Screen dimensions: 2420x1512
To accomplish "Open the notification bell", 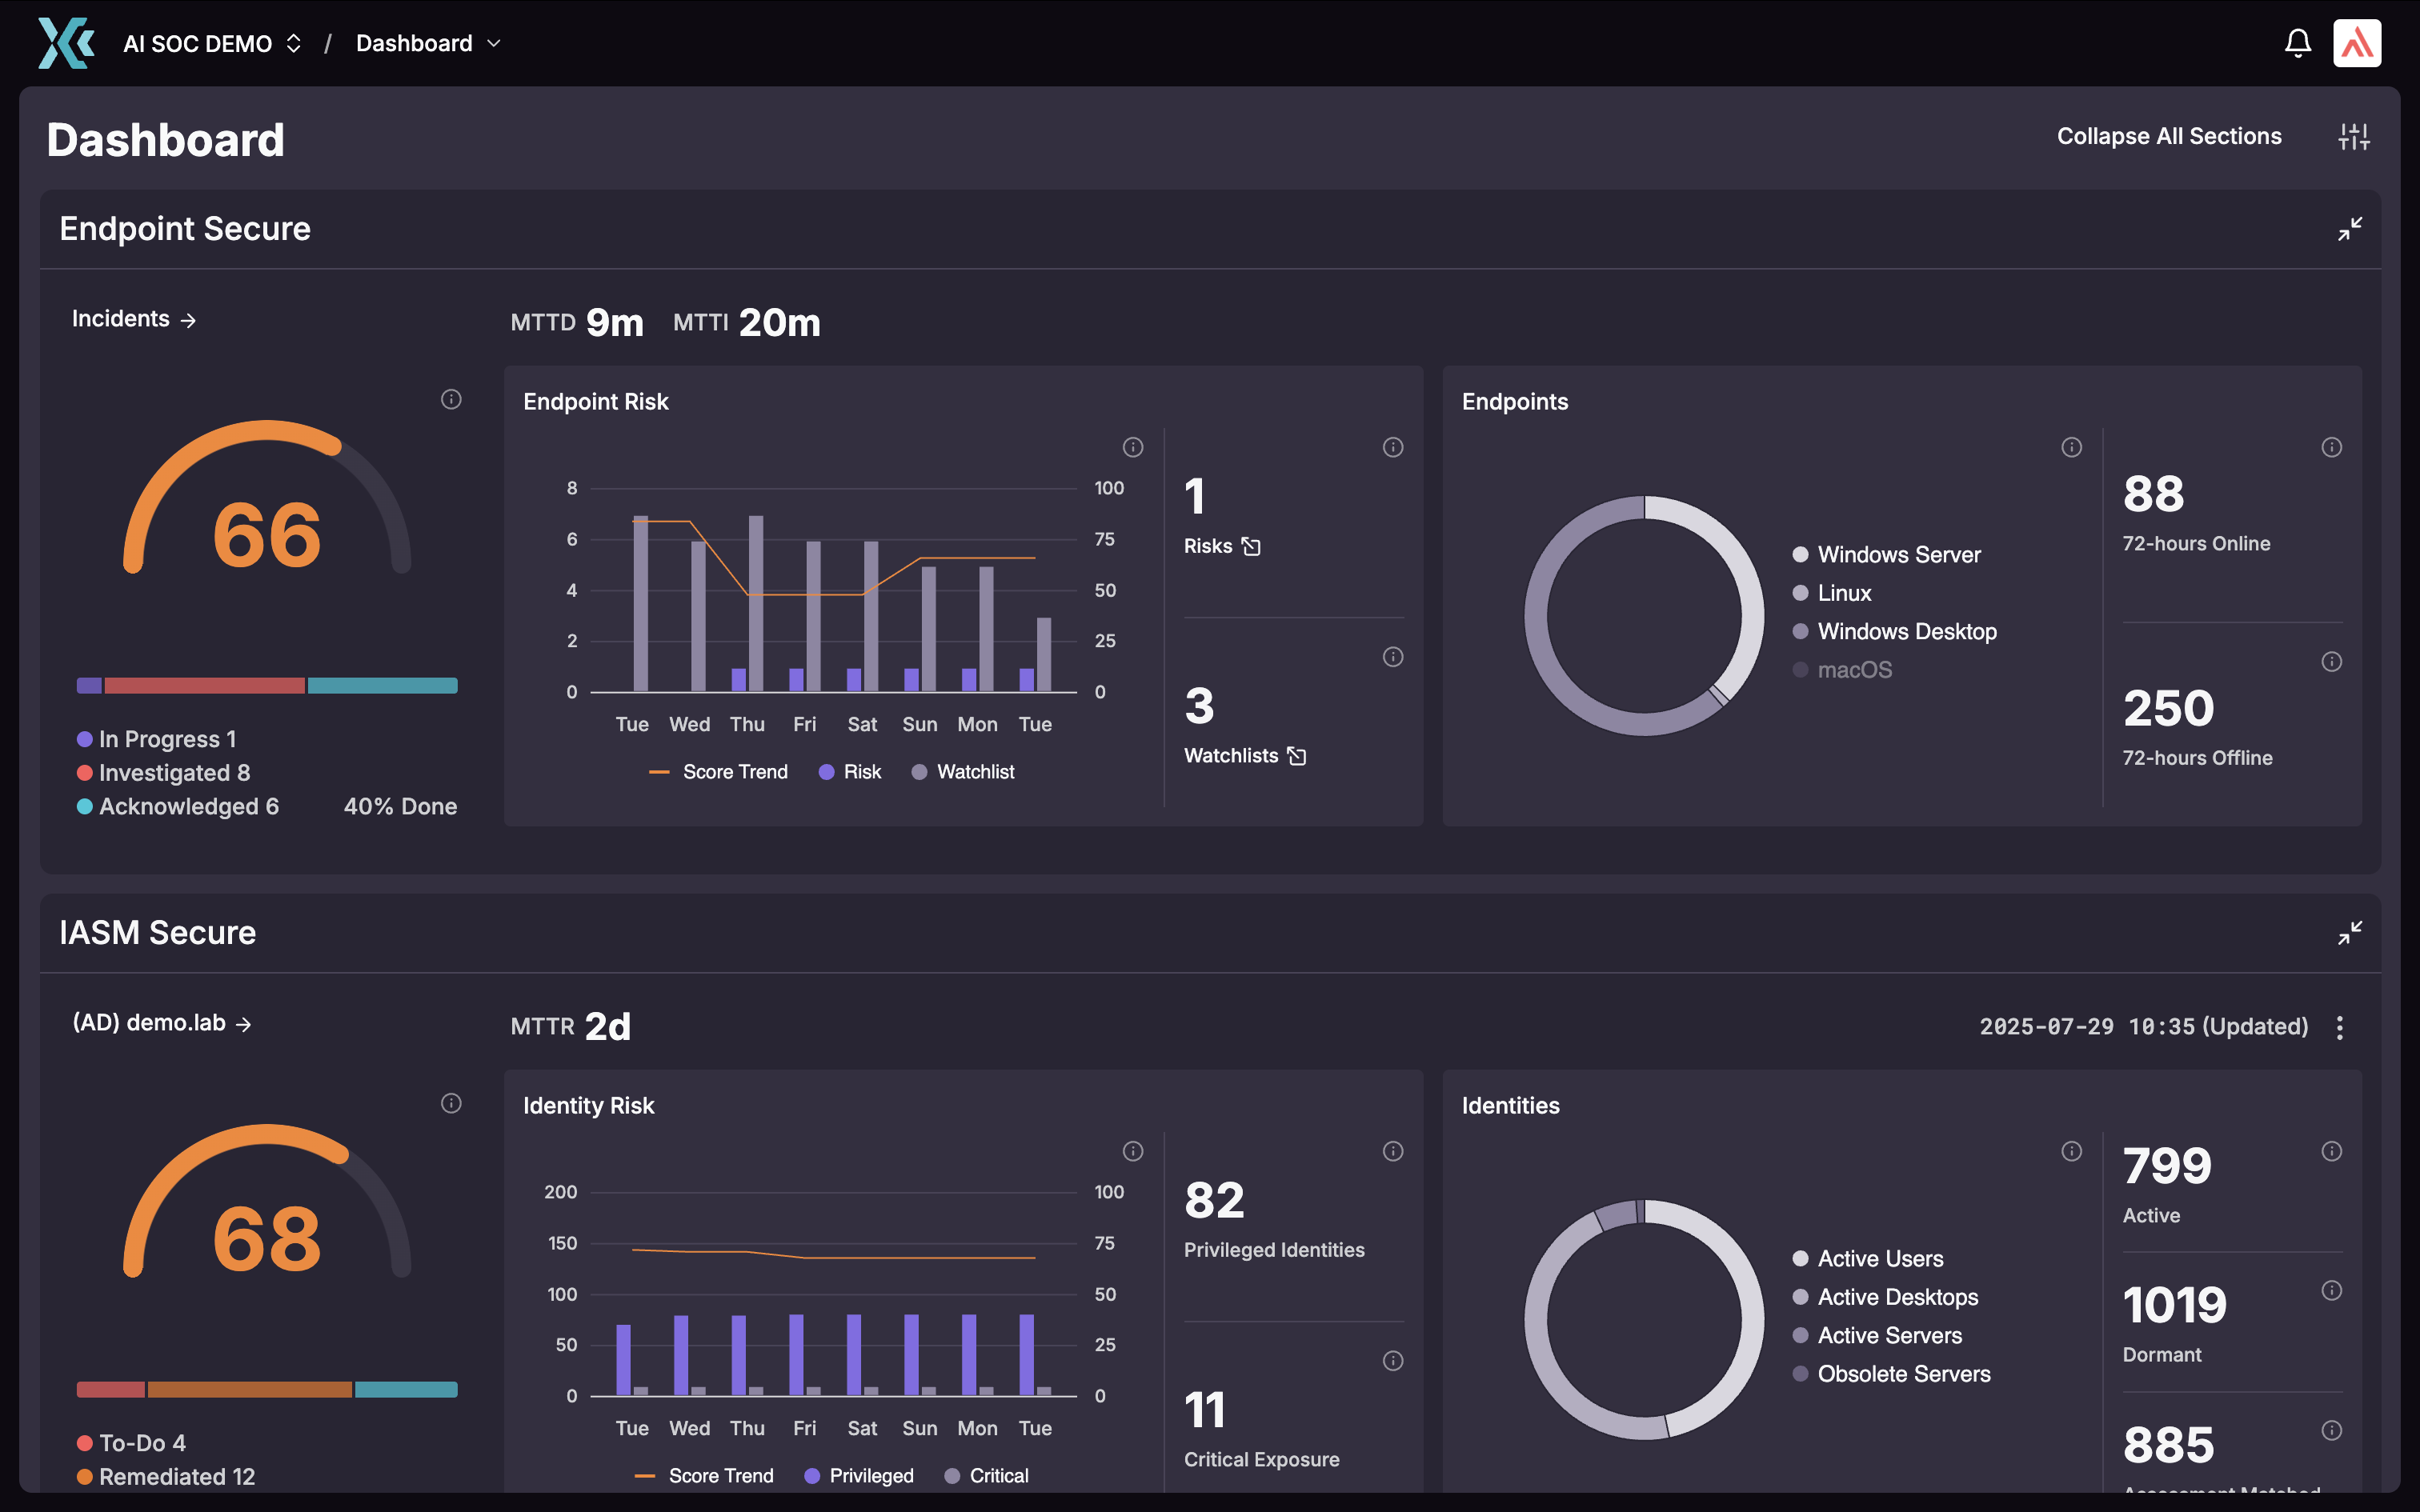I will [x=2298, y=42].
